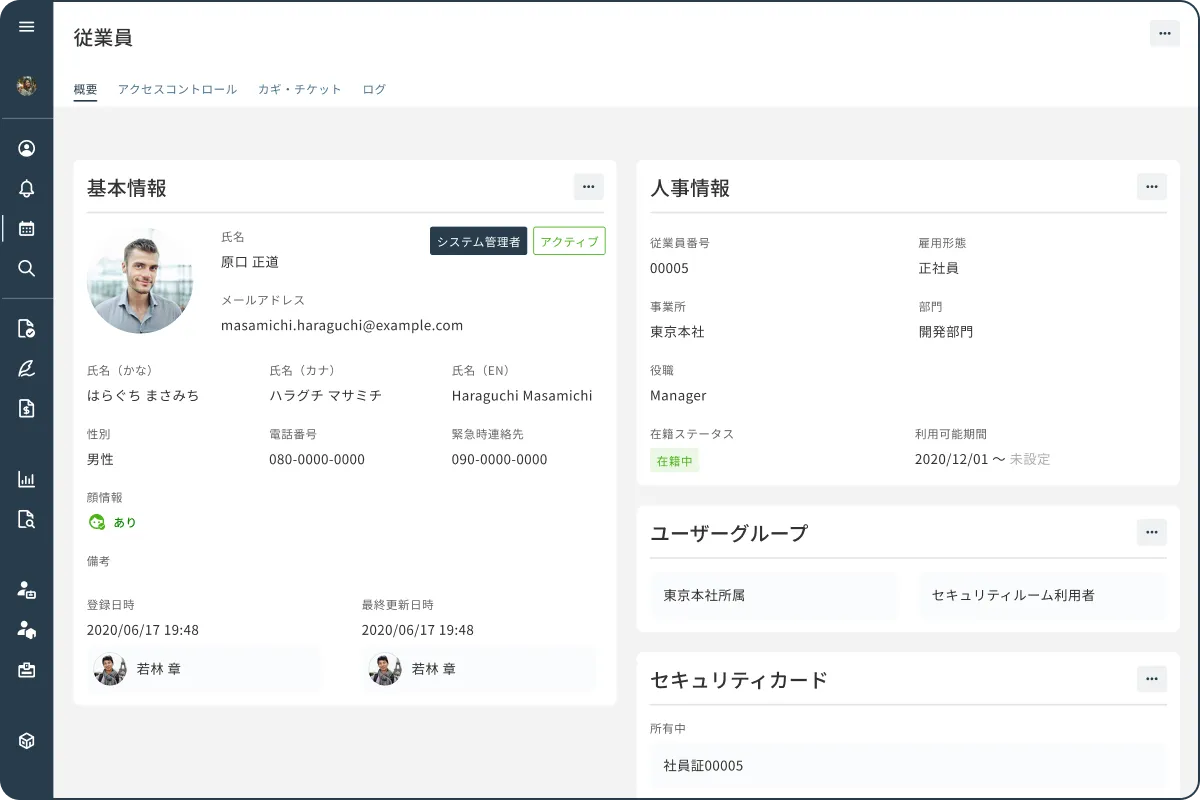Screen dimensions: 1200x800
Task: Click email masamichi.haraguchi@example.com
Action: coord(342,325)
